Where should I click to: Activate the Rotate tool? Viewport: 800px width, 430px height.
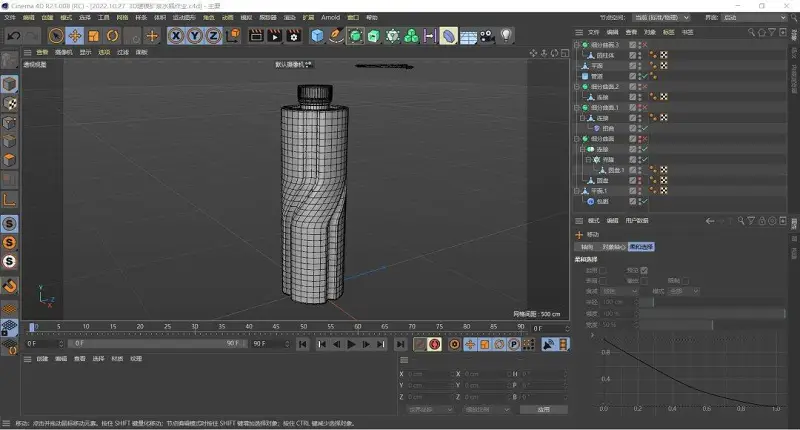pyautogui.click(x=112, y=36)
